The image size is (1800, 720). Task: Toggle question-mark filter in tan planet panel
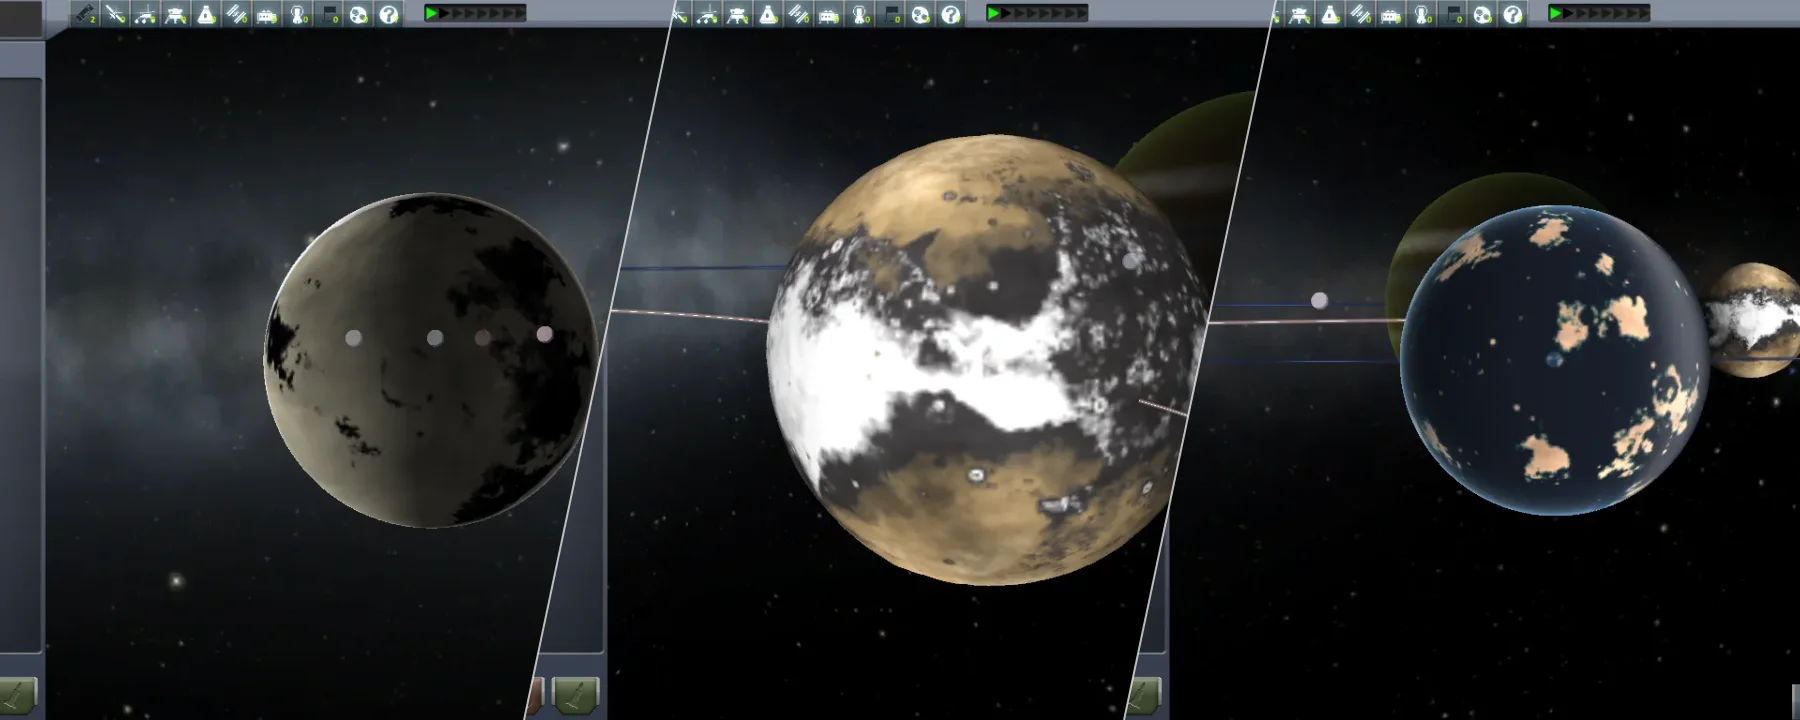pyautogui.click(x=951, y=14)
